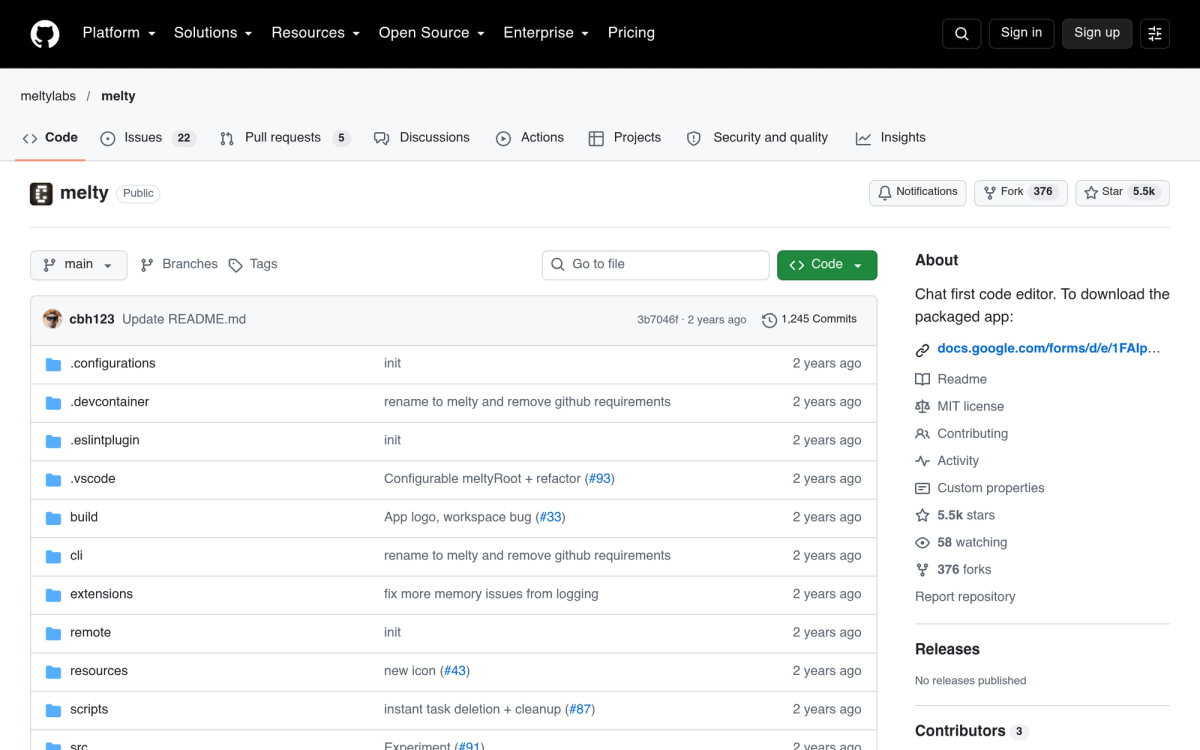Switch to the Insights tab
1200x750 pixels.
(891, 138)
